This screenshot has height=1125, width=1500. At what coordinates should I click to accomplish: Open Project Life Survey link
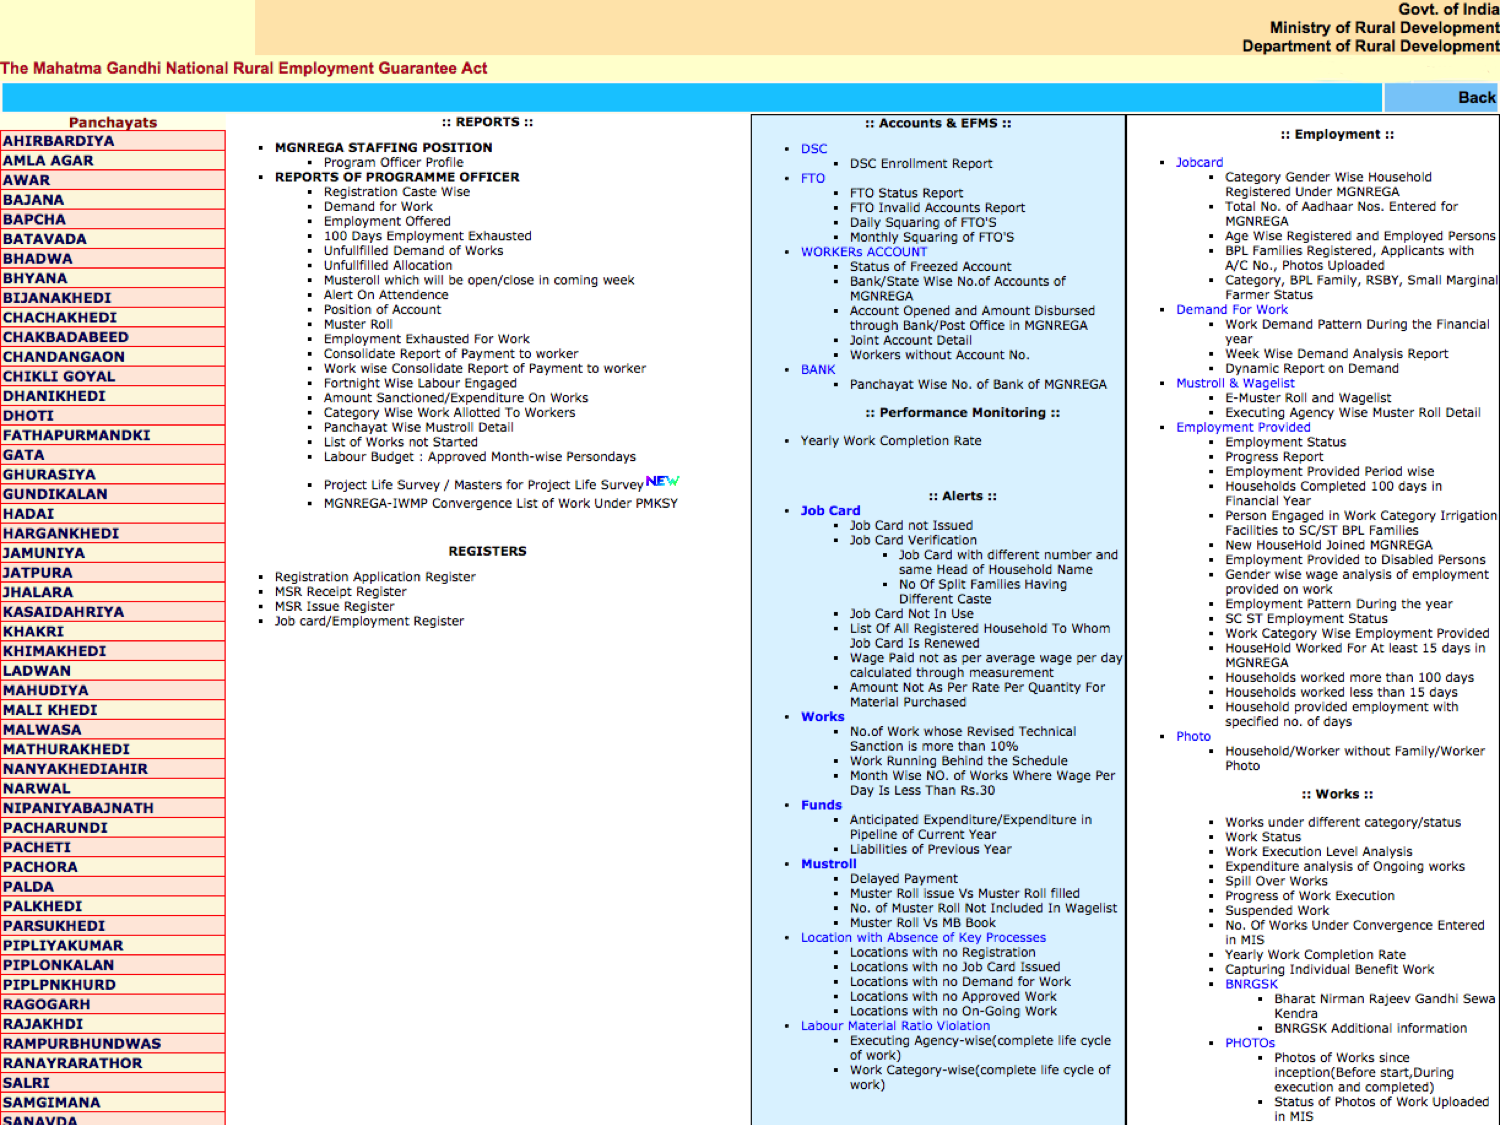tap(483, 485)
